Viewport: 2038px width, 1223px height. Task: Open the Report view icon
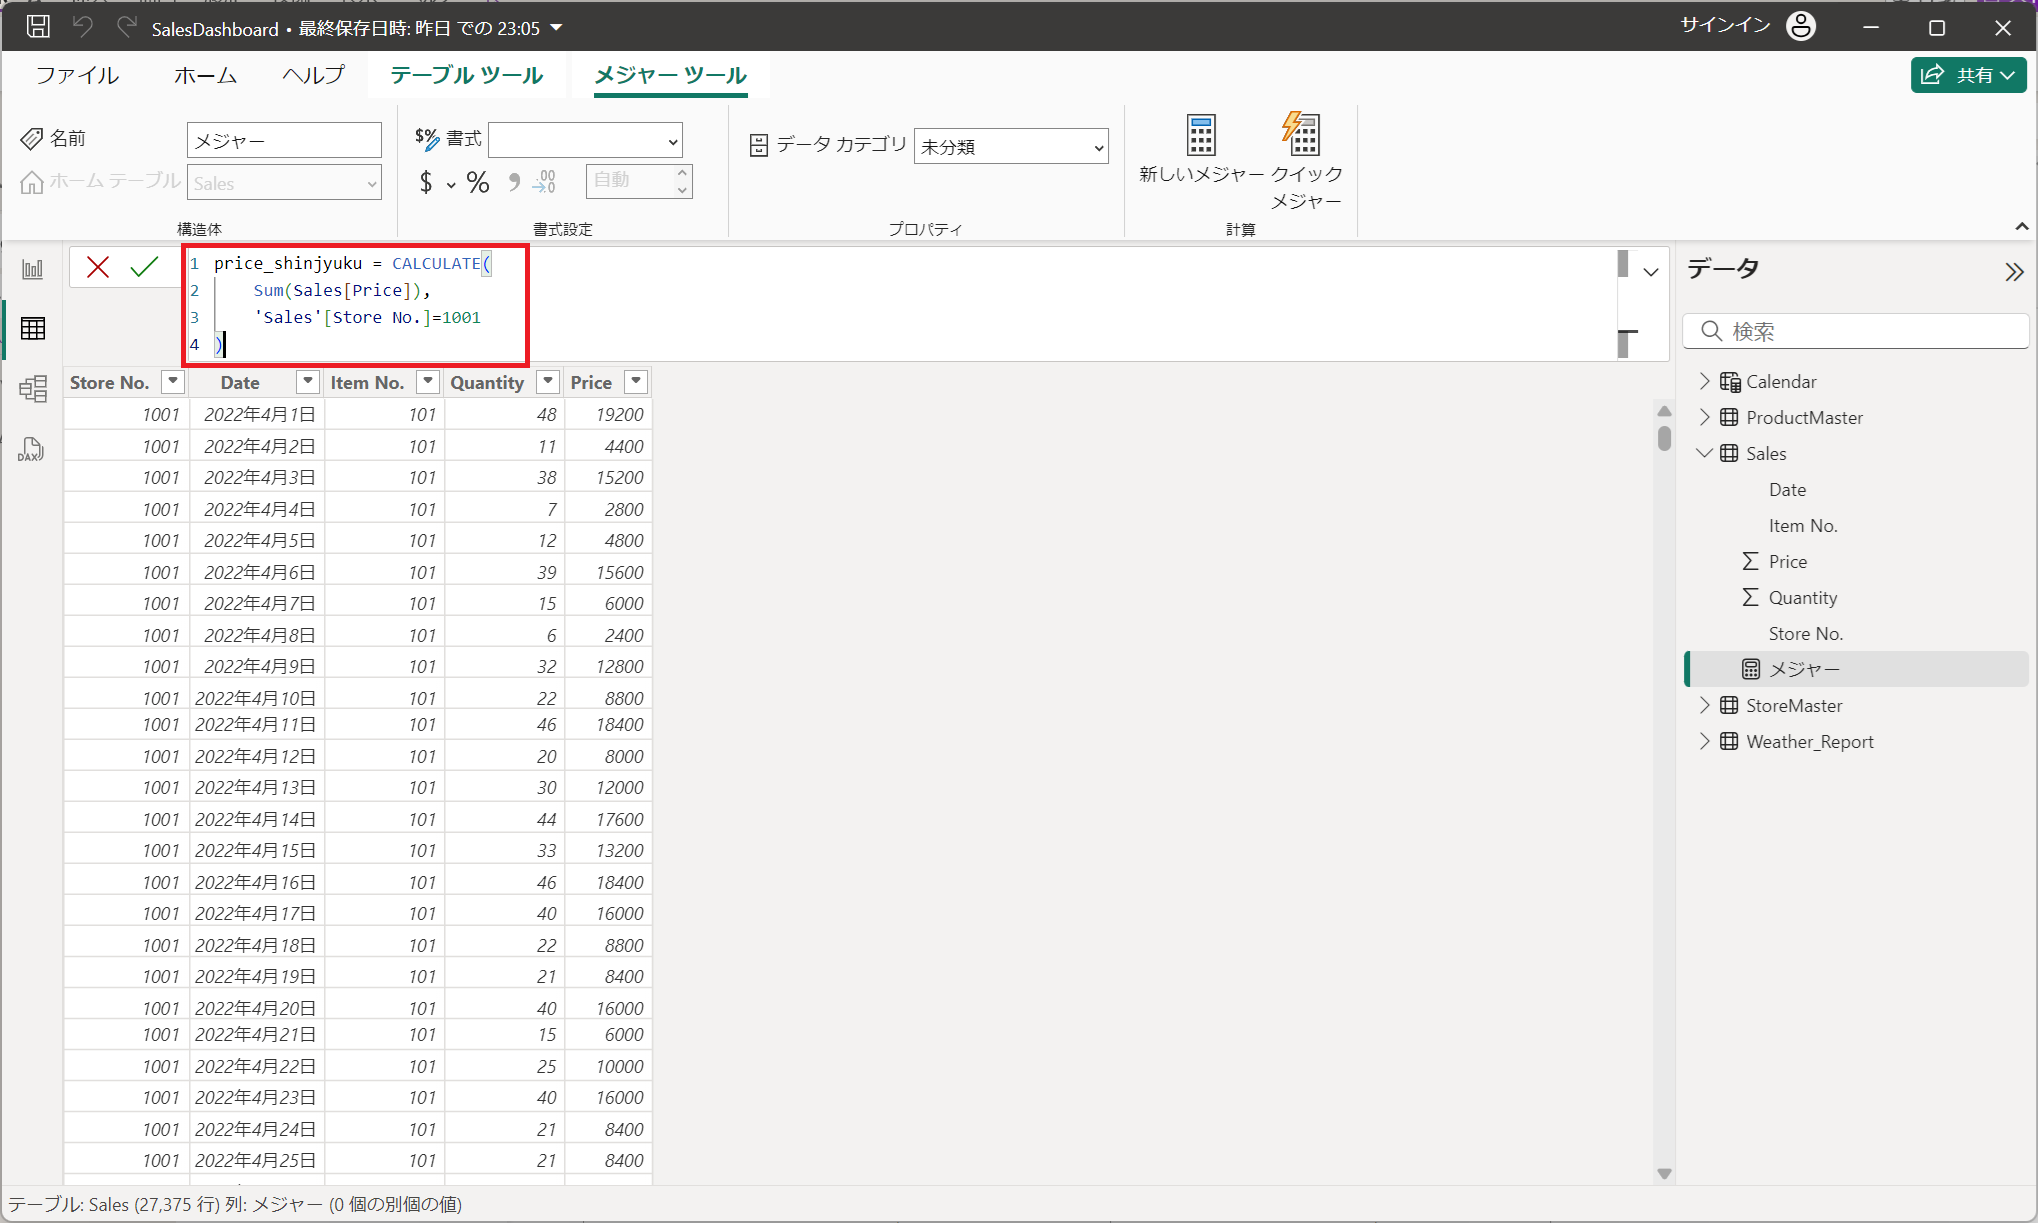(x=33, y=269)
